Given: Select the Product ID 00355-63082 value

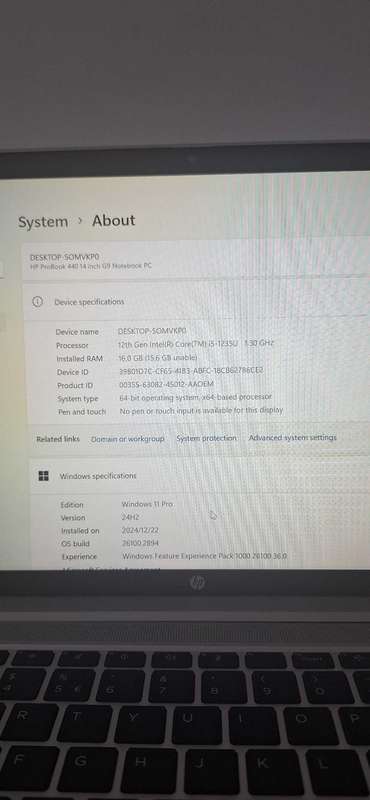Looking at the screenshot, I should (166, 384).
